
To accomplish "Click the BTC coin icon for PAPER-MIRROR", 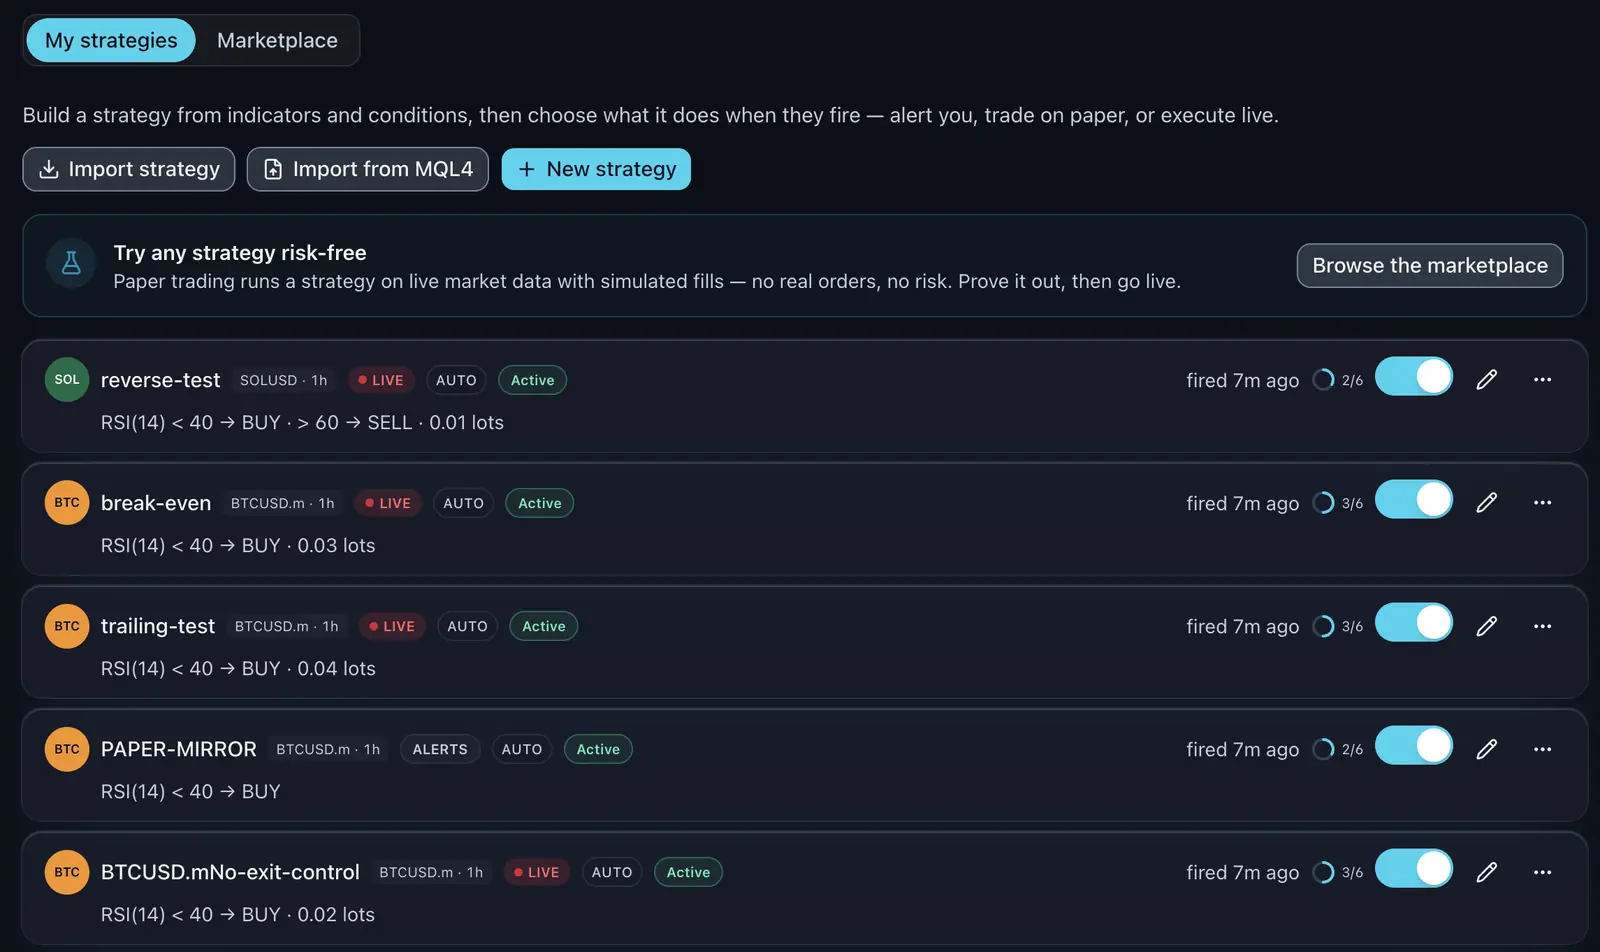I will (x=67, y=749).
